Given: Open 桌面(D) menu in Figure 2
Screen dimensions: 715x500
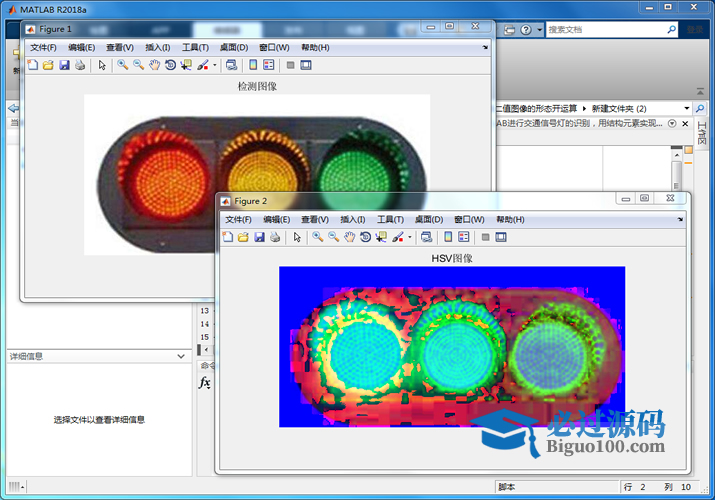Looking at the screenshot, I should (x=429, y=220).
